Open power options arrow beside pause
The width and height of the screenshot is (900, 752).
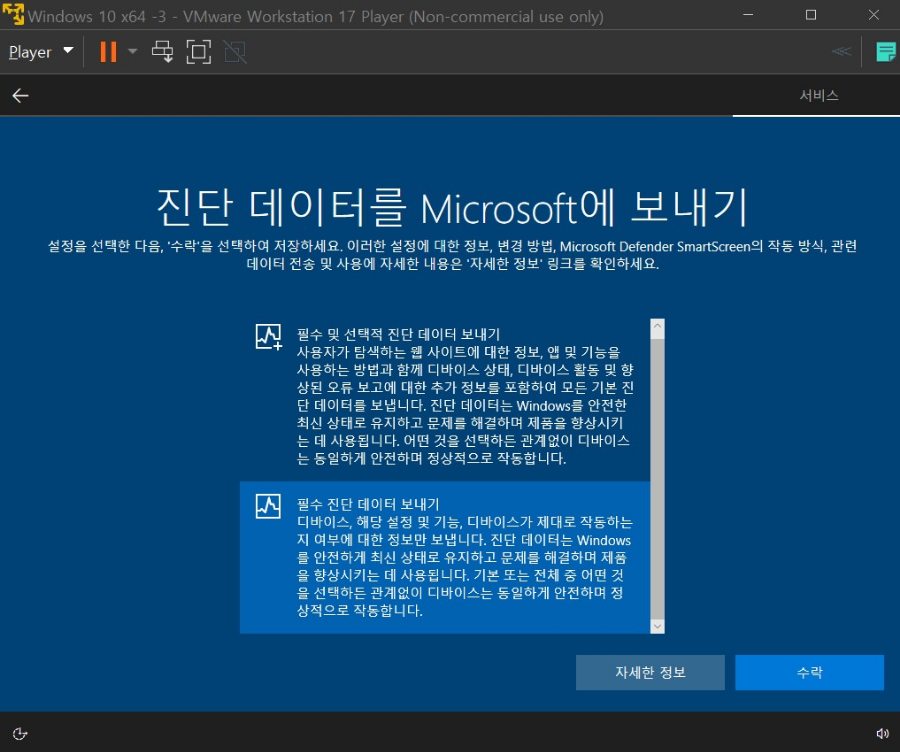[x=133, y=51]
